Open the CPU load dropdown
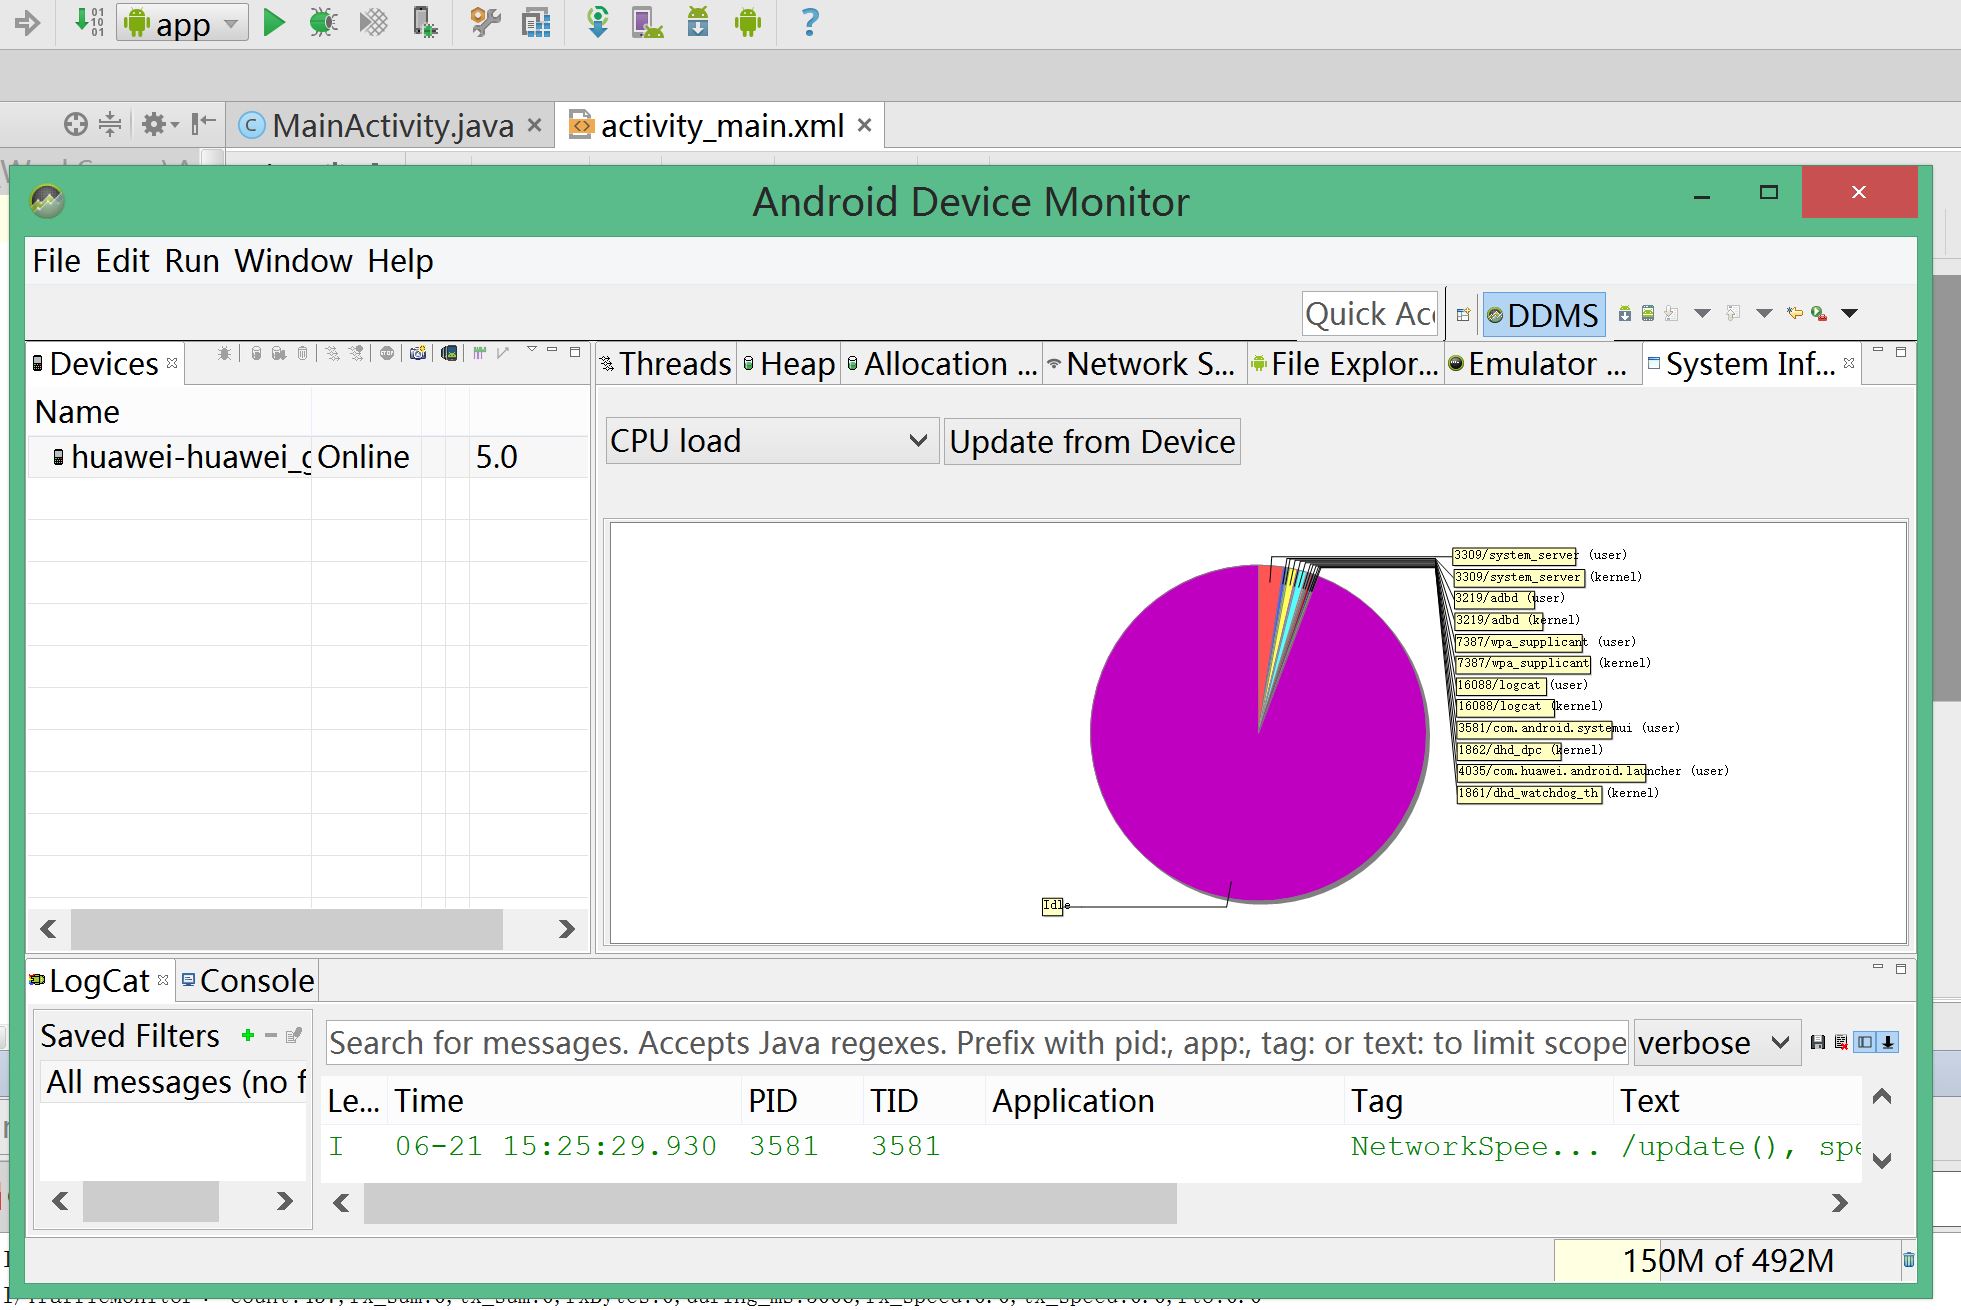 click(771, 441)
